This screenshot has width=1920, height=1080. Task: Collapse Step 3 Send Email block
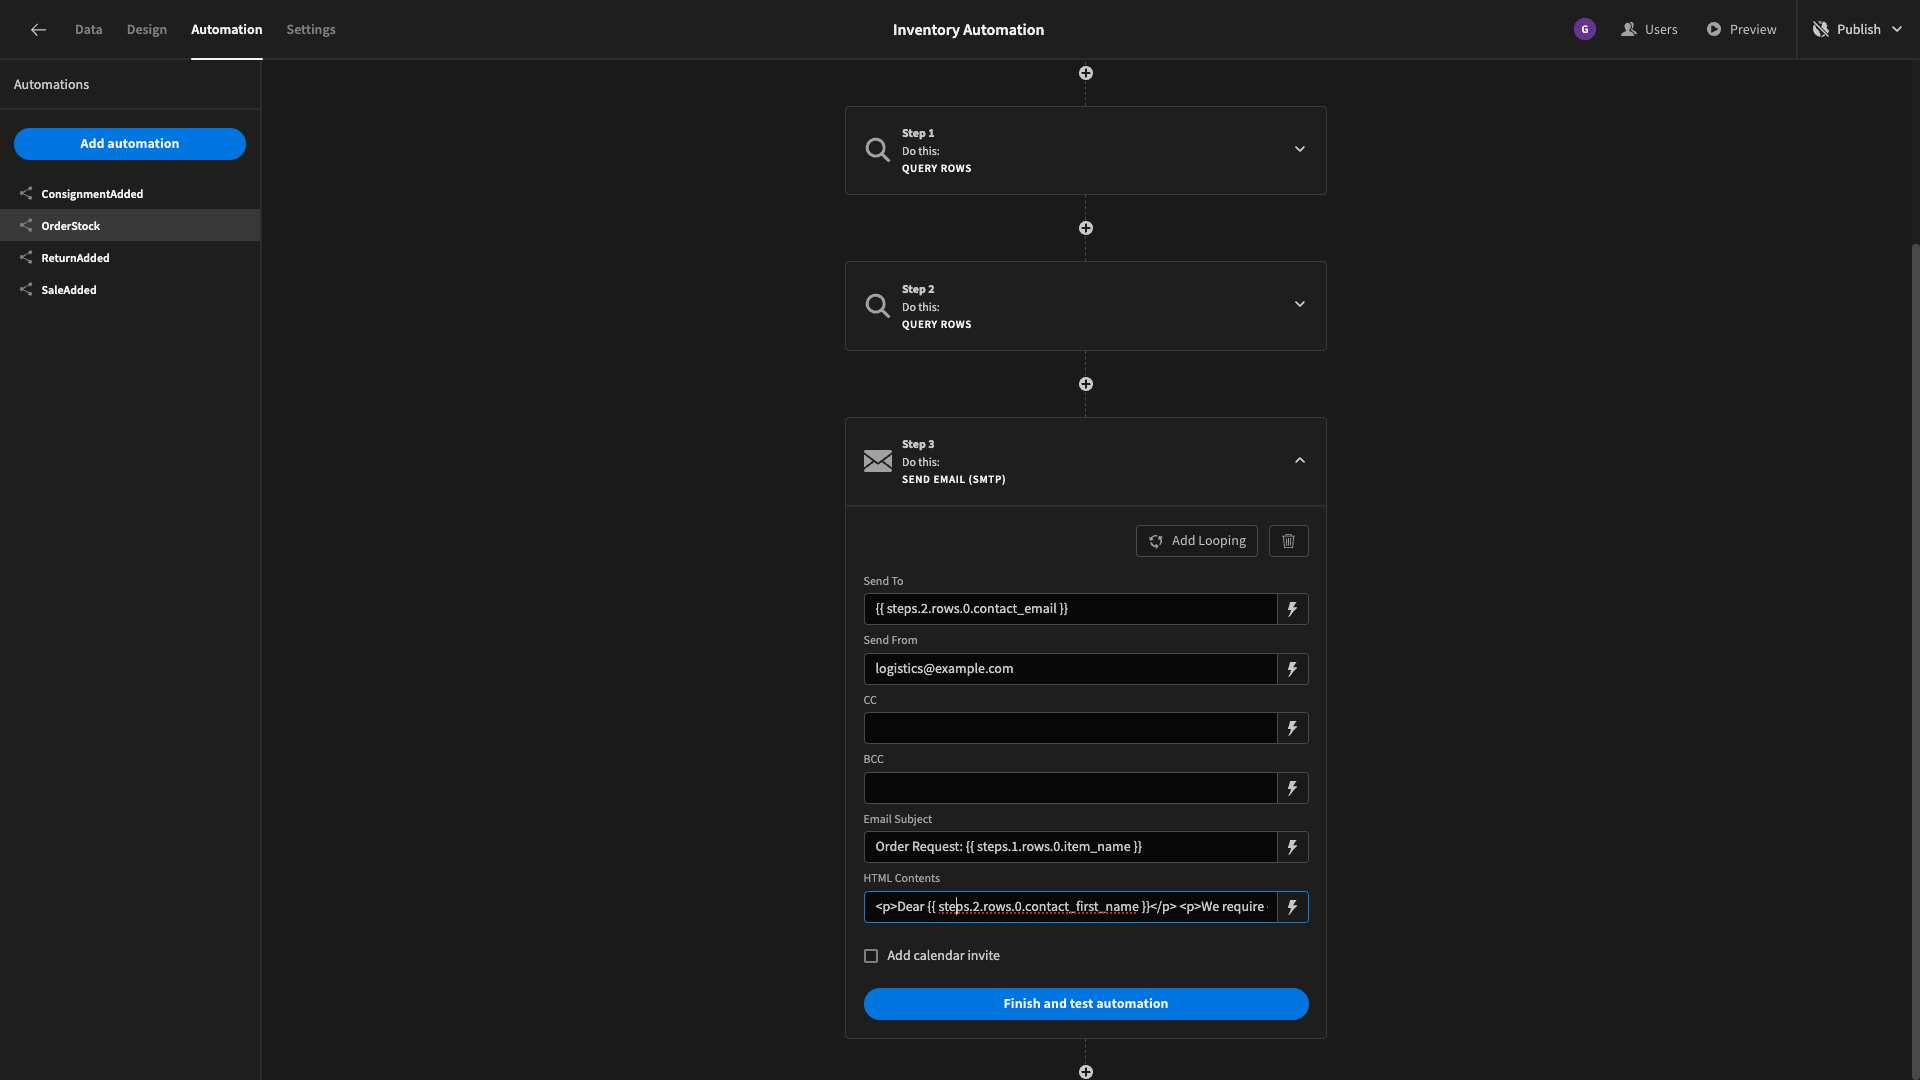pyautogui.click(x=1300, y=460)
